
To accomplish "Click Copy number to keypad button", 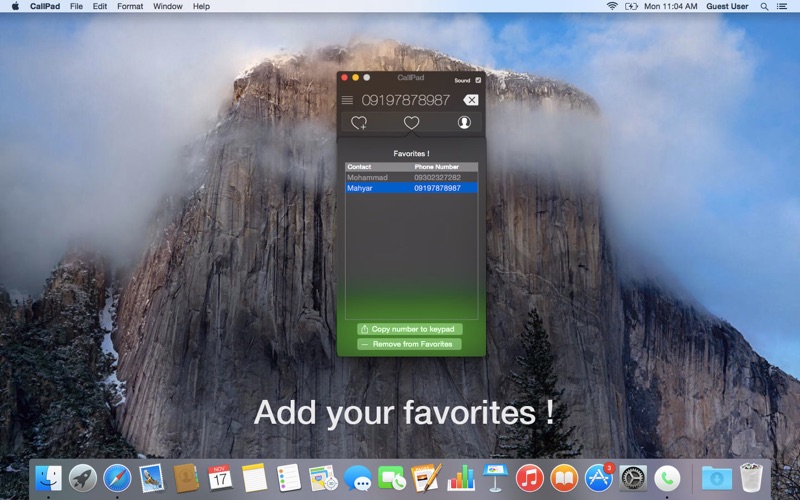I will click(x=410, y=329).
